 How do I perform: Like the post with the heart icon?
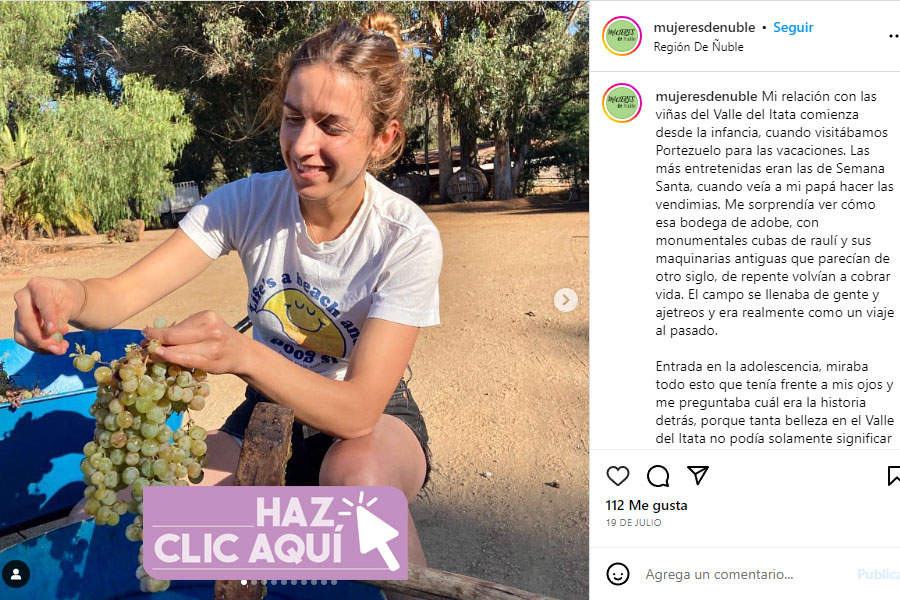tap(618, 475)
